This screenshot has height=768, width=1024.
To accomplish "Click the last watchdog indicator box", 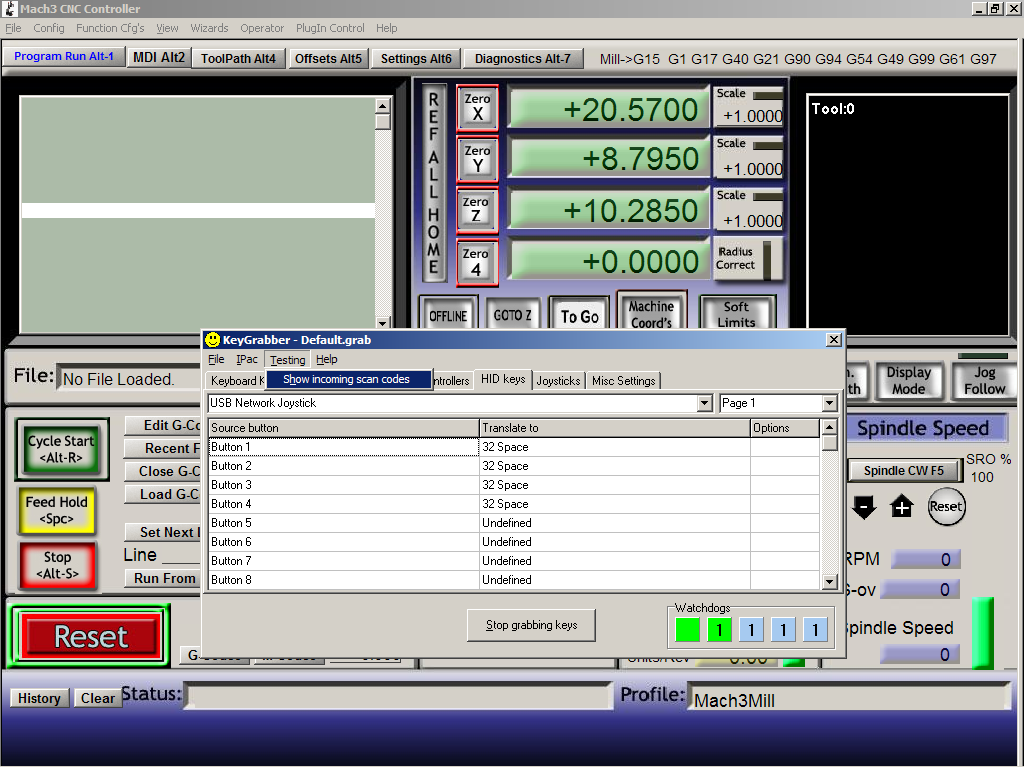I will tap(815, 630).
